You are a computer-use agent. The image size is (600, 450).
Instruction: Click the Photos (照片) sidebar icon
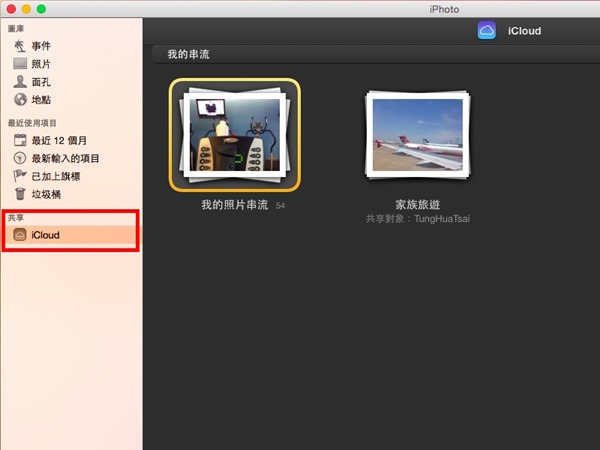20,64
